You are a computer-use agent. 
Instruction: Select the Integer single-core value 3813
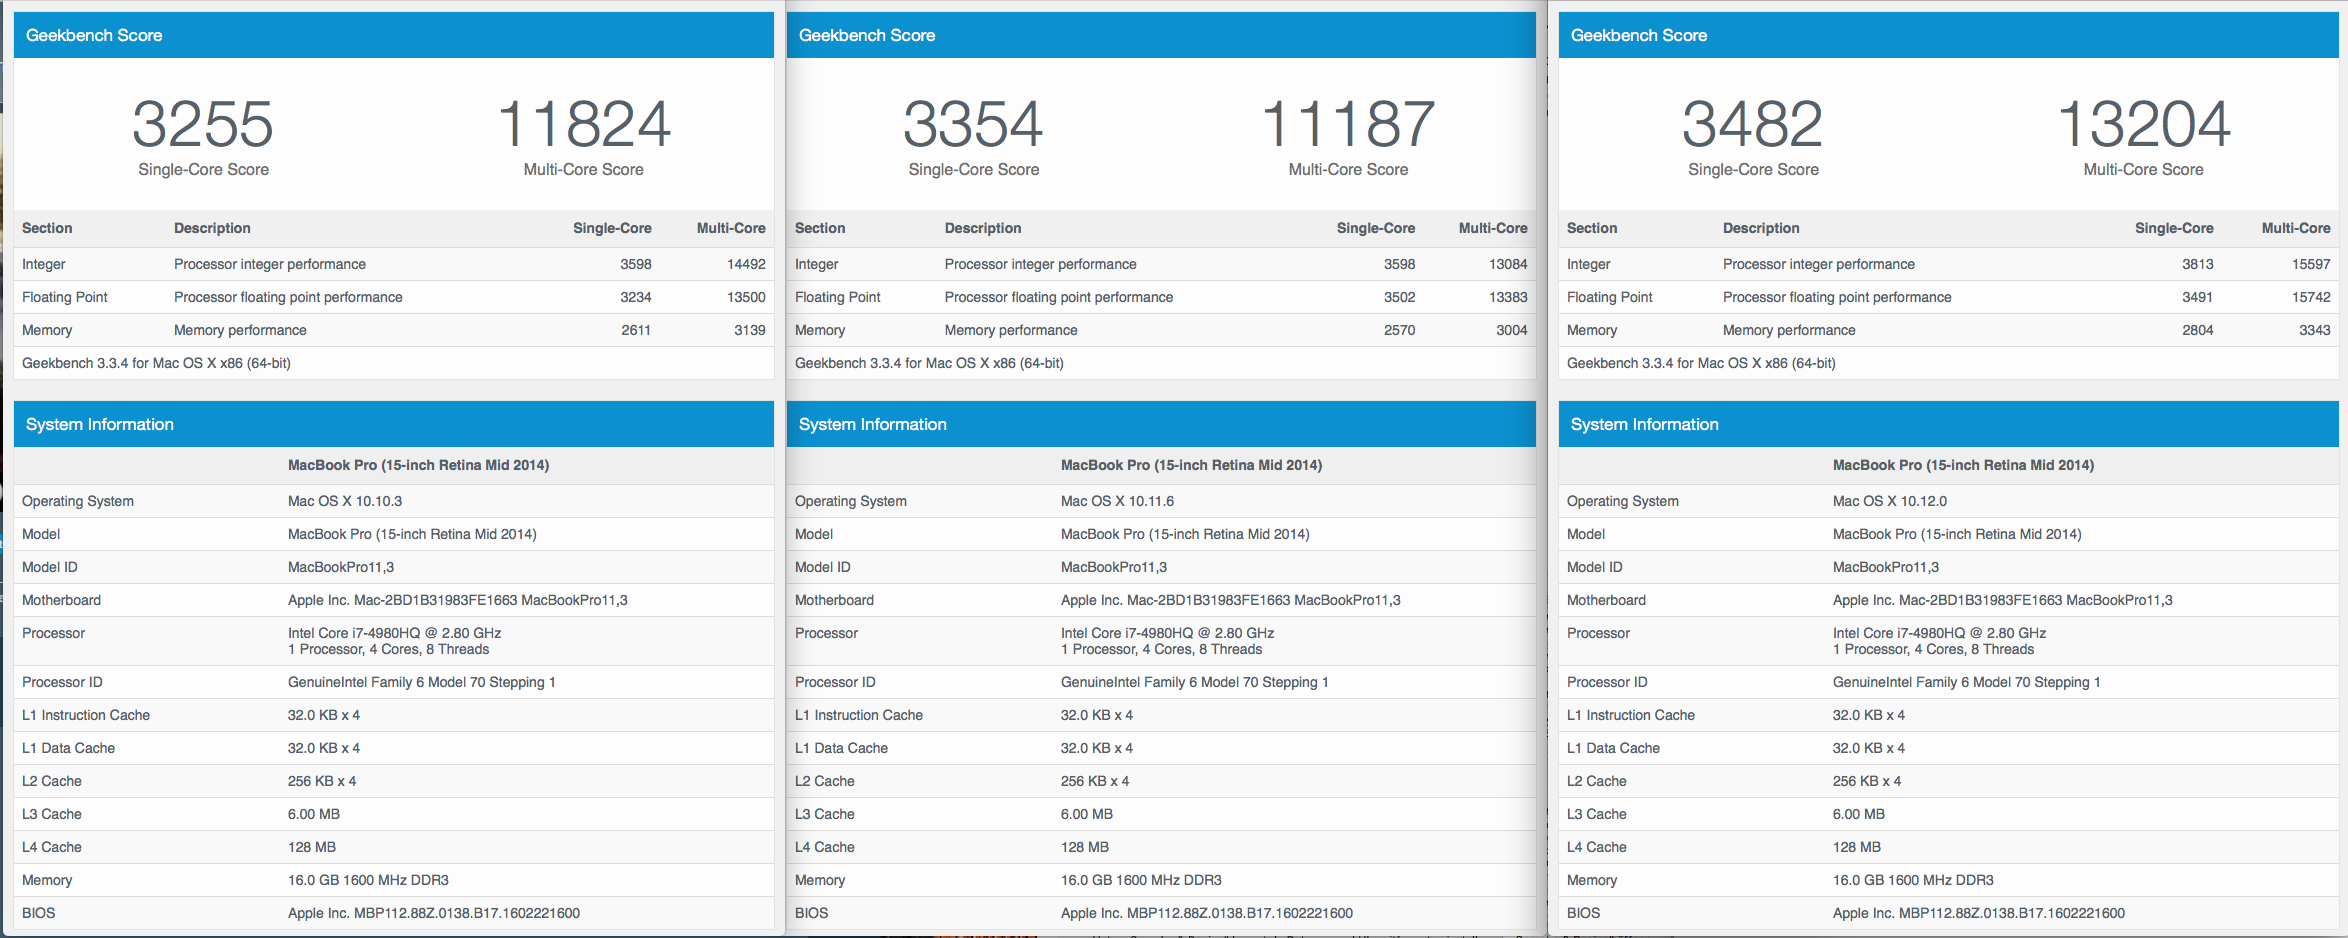click(2198, 264)
